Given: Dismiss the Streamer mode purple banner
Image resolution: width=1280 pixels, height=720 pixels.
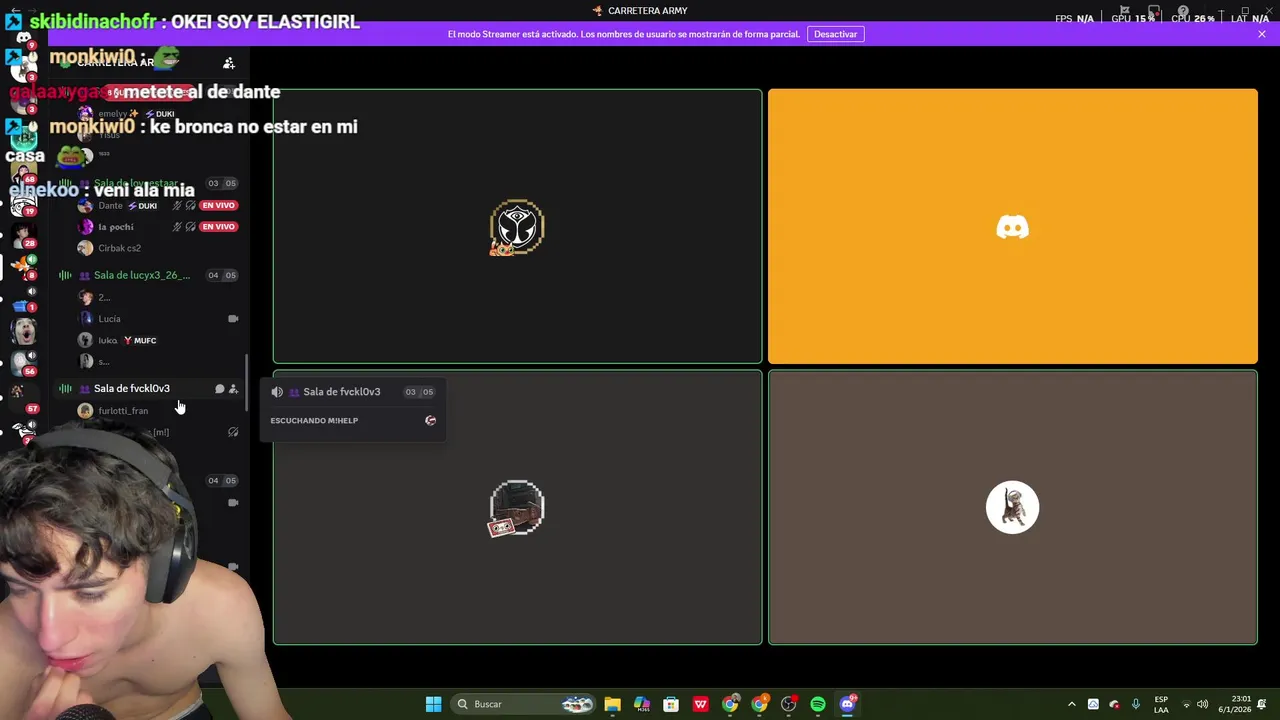Looking at the screenshot, I should pyautogui.click(x=1261, y=34).
